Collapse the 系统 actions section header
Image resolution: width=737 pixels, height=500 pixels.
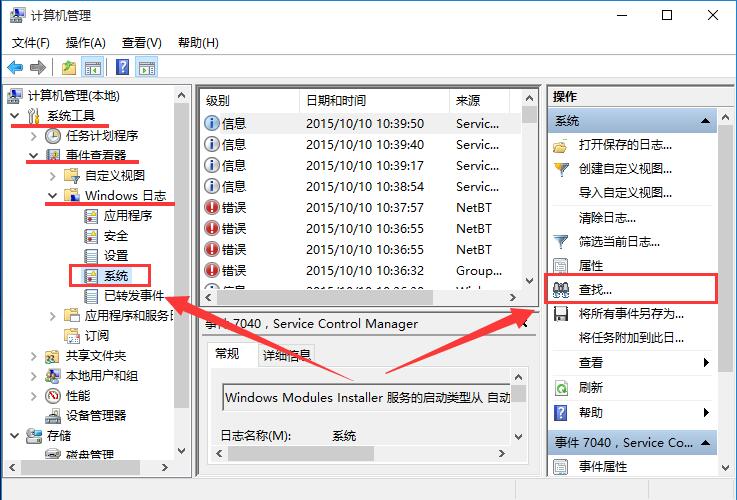pyautogui.click(x=707, y=121)
